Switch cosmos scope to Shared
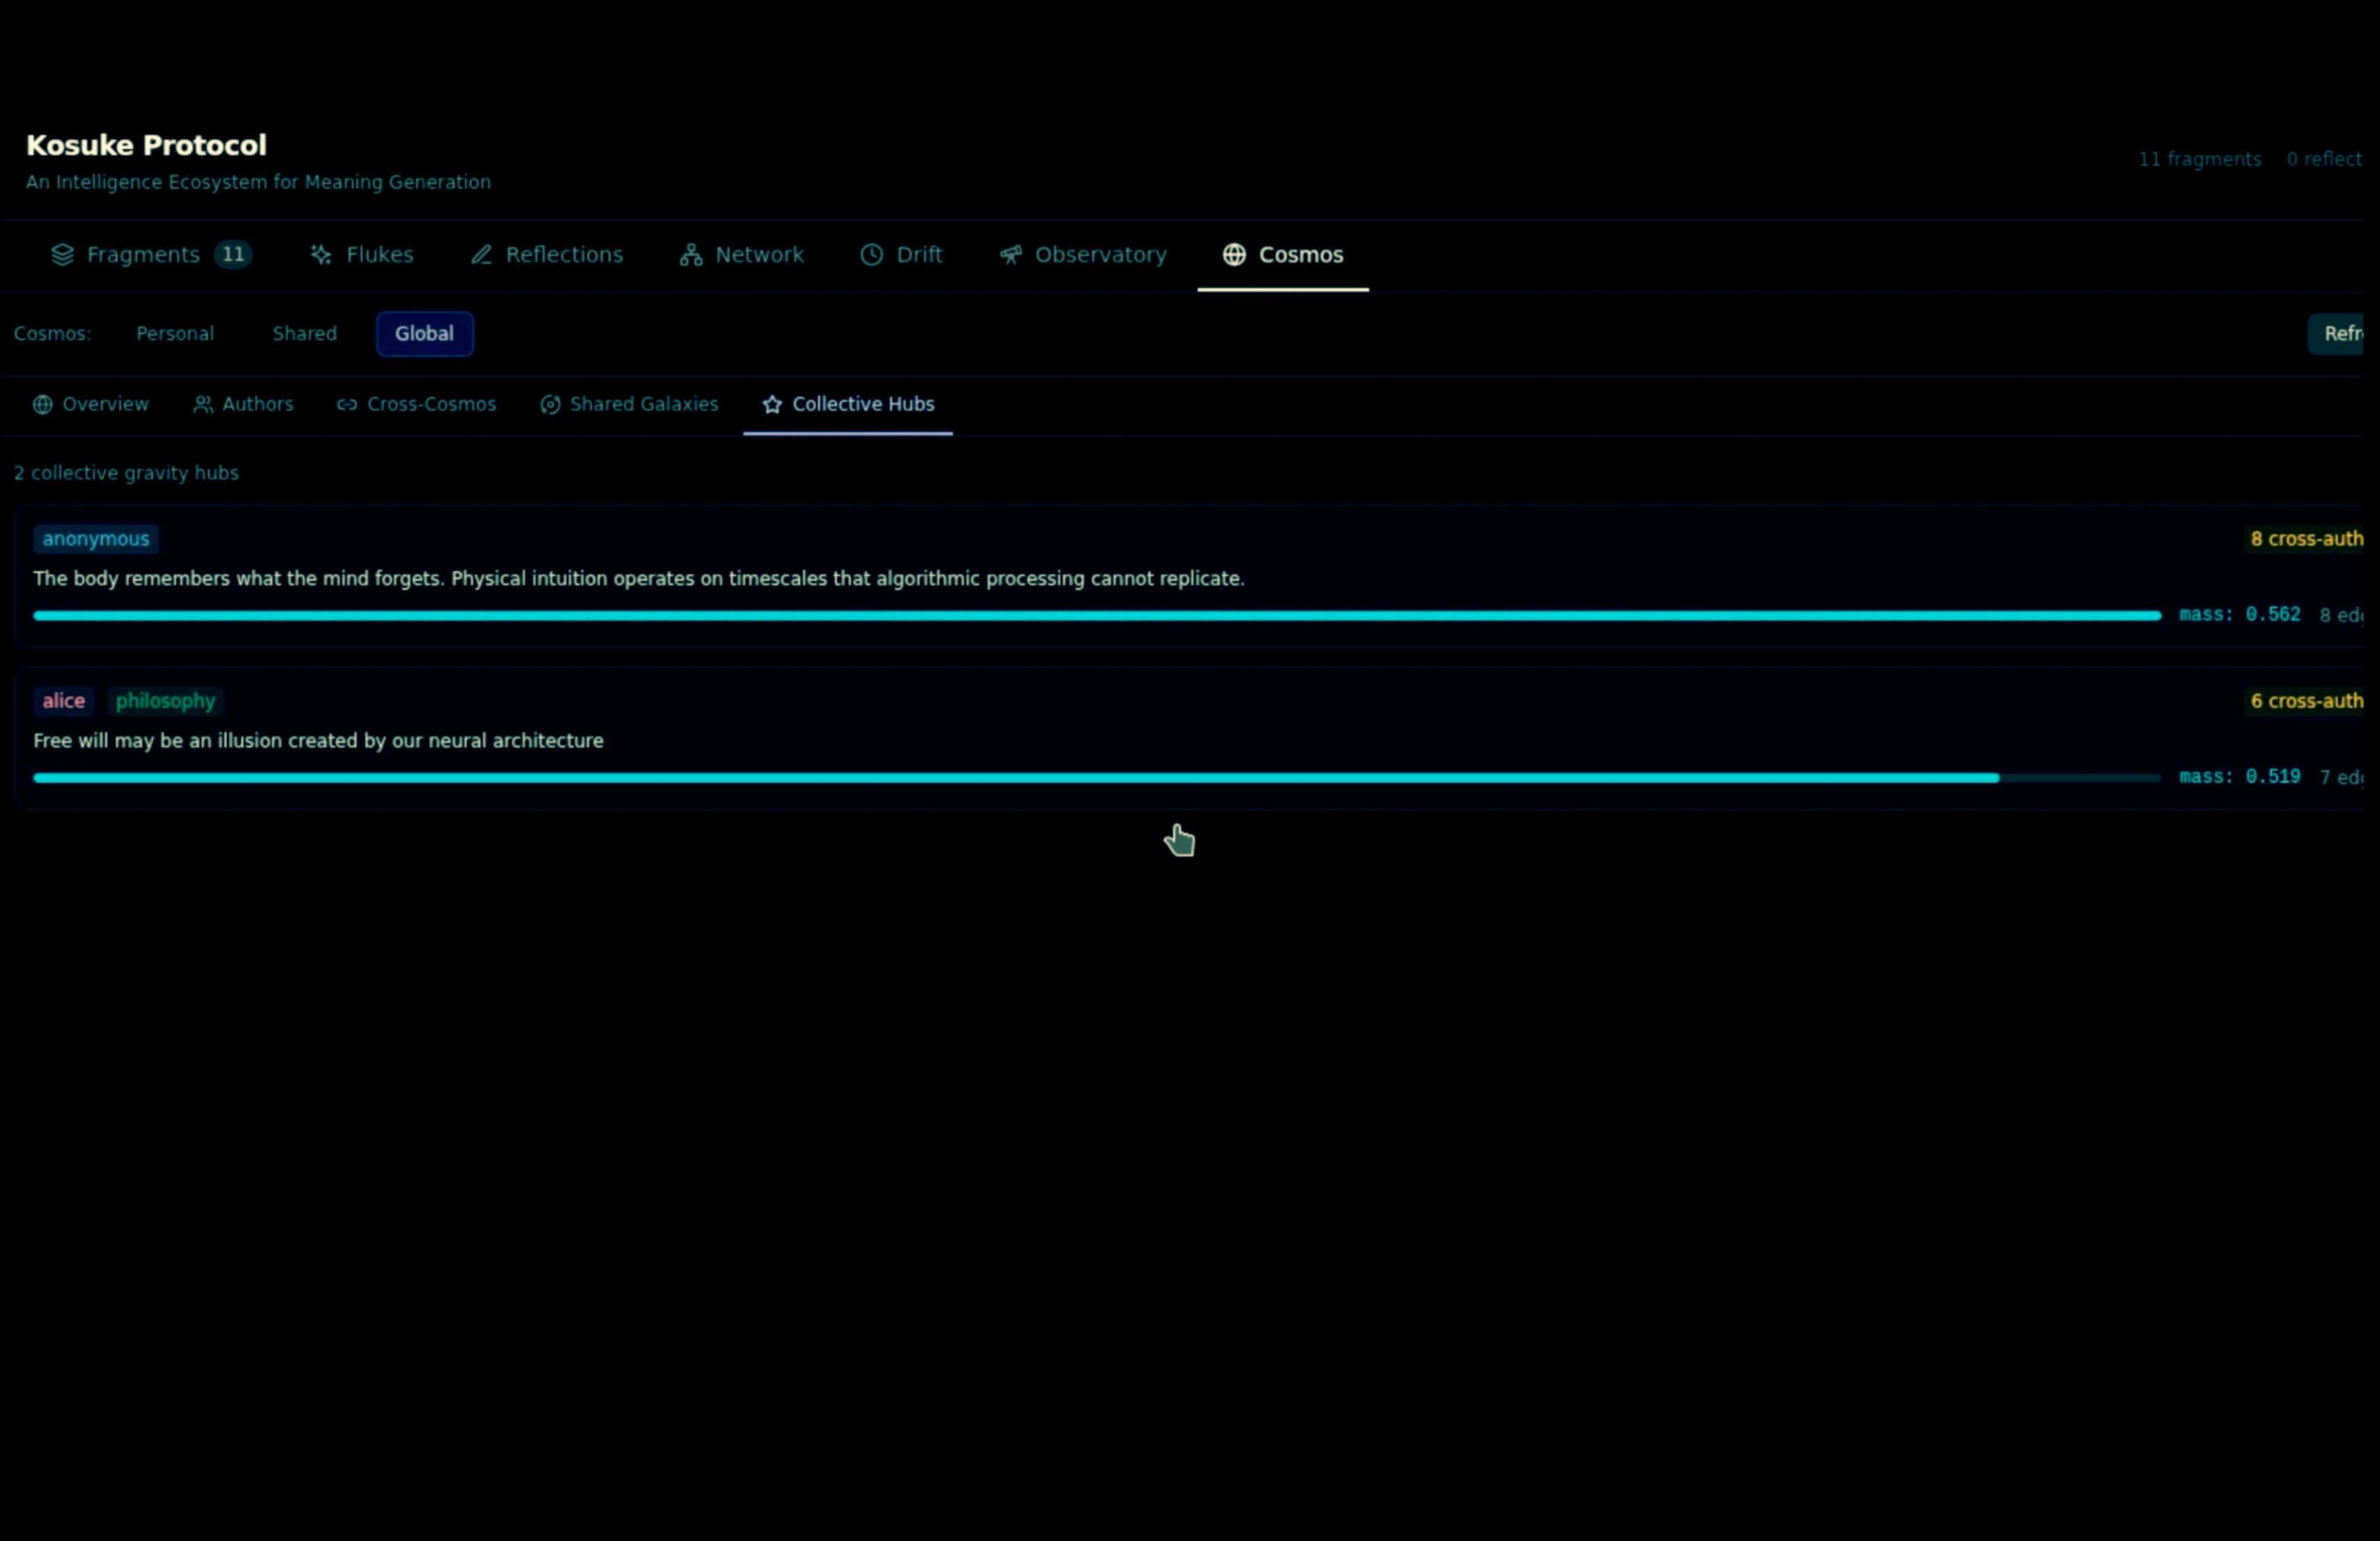The height and width of the screenshot is (1541, 2380). pos(305,334)
